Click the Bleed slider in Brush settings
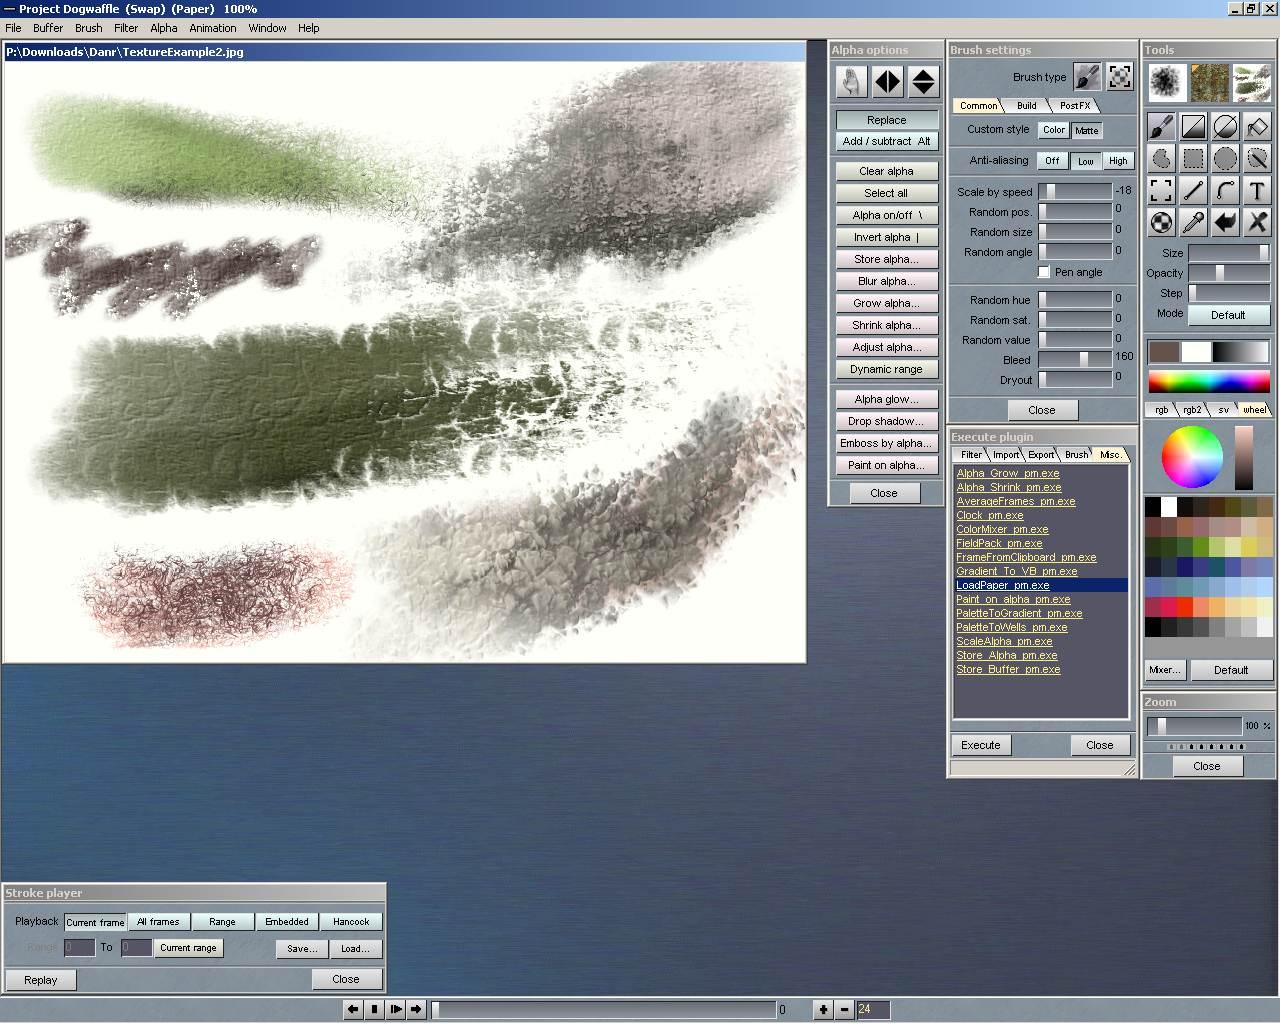 pos(1075,358)
